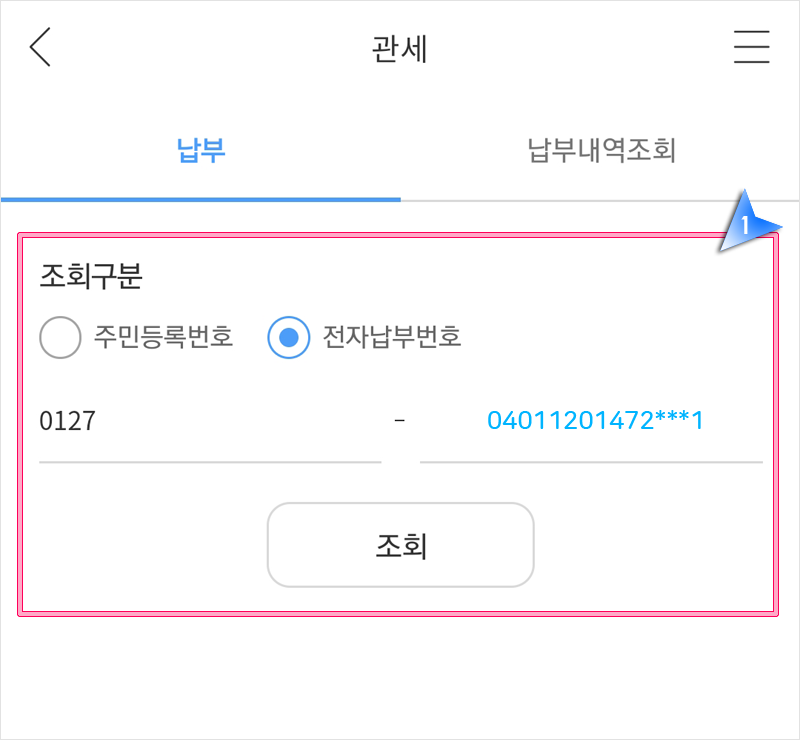Submit the lookup with 조회

tap(400, 545)
